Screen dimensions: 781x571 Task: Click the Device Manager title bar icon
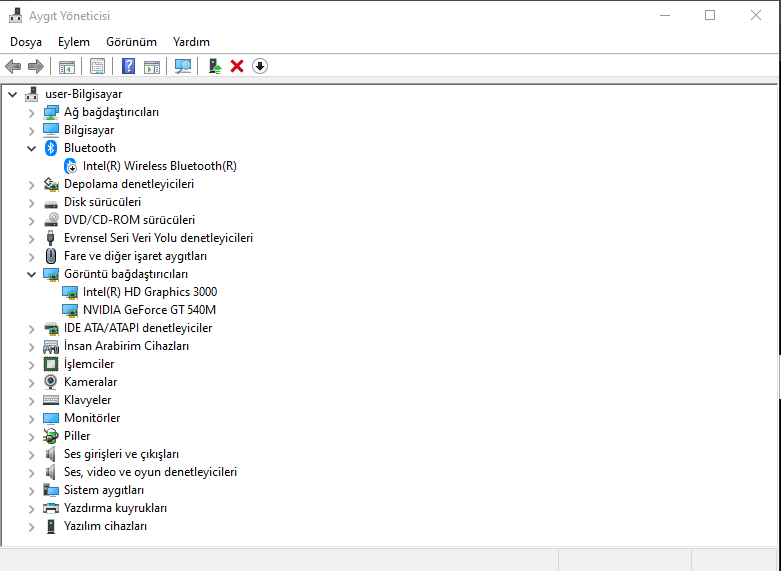15,16
